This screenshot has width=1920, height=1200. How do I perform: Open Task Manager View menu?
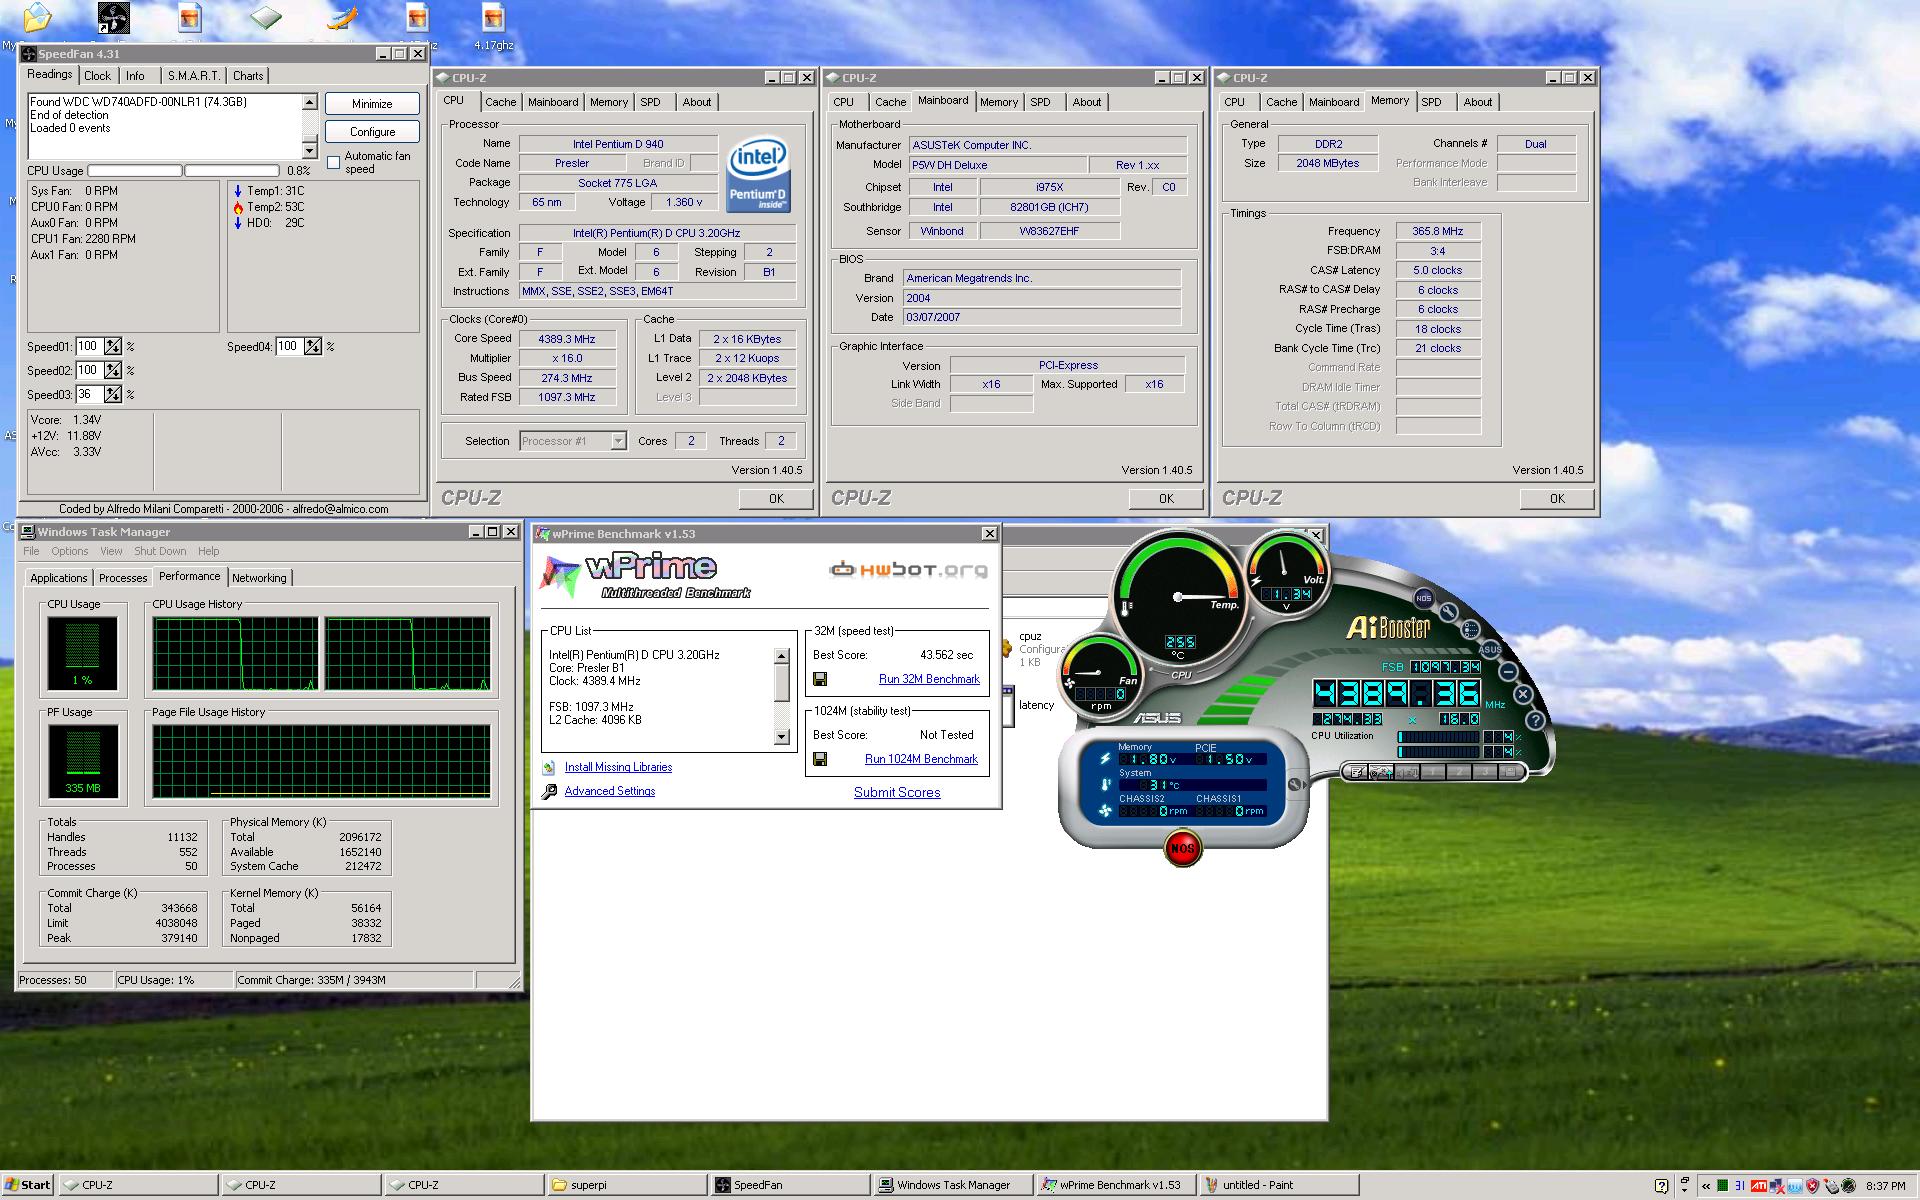[111, 551]
